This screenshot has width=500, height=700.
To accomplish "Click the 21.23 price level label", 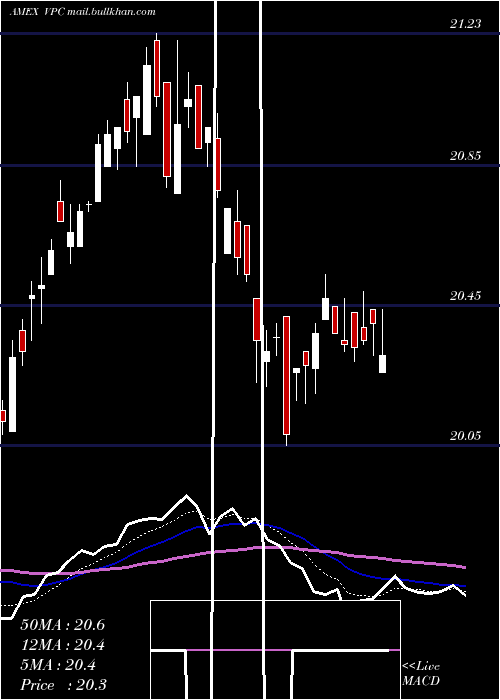I will [x=466, y=24].
